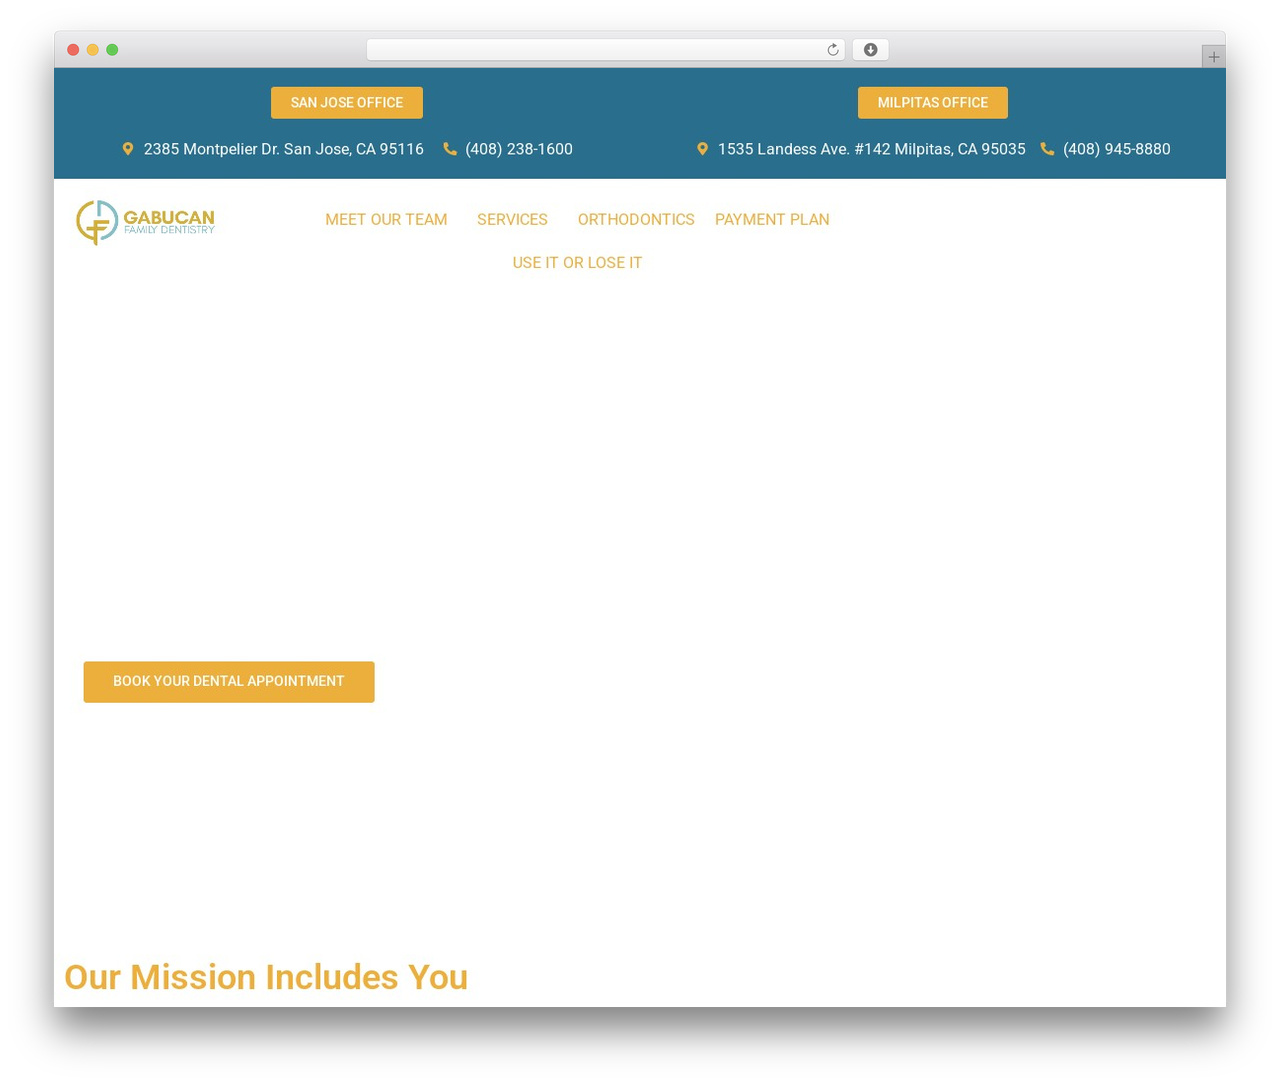Open the Services menu item
This screenshot has width=1280, height=1084.
[512, 220]
